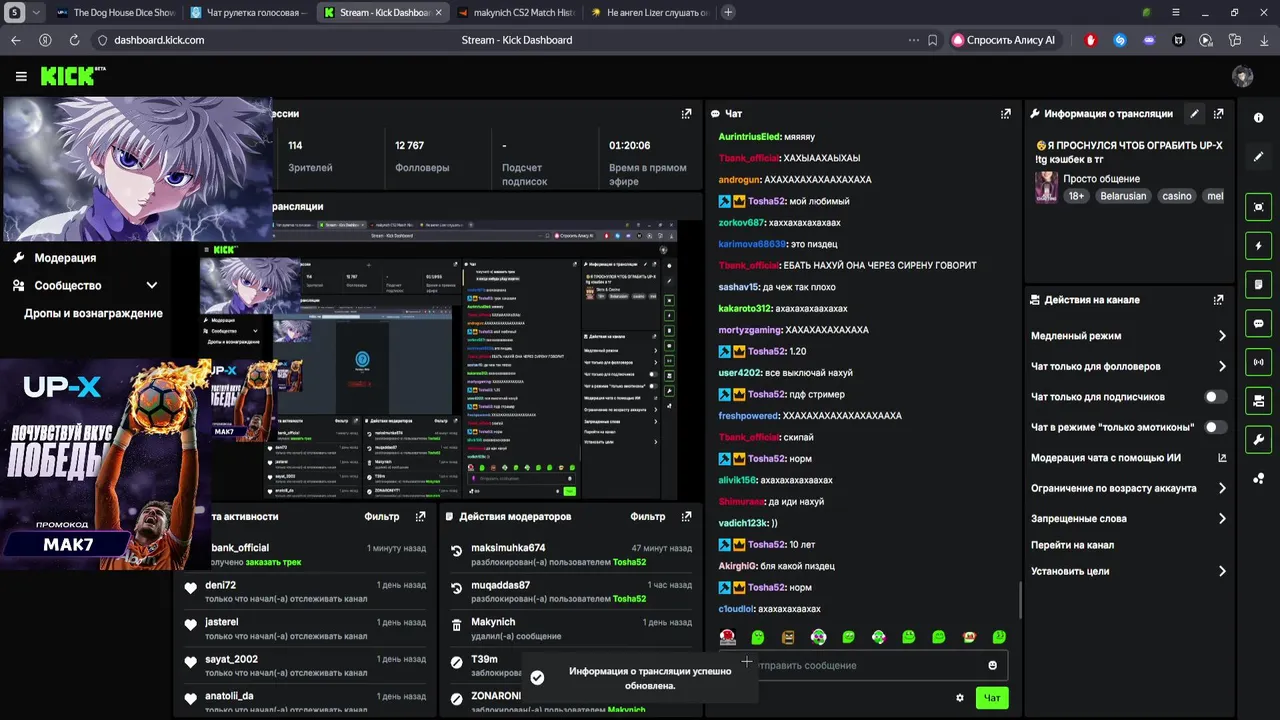Viewport: 1280px width, 720px height.
Task: Click the chat bubble icon in right sidebar
Action: (x=1258, y=323)
